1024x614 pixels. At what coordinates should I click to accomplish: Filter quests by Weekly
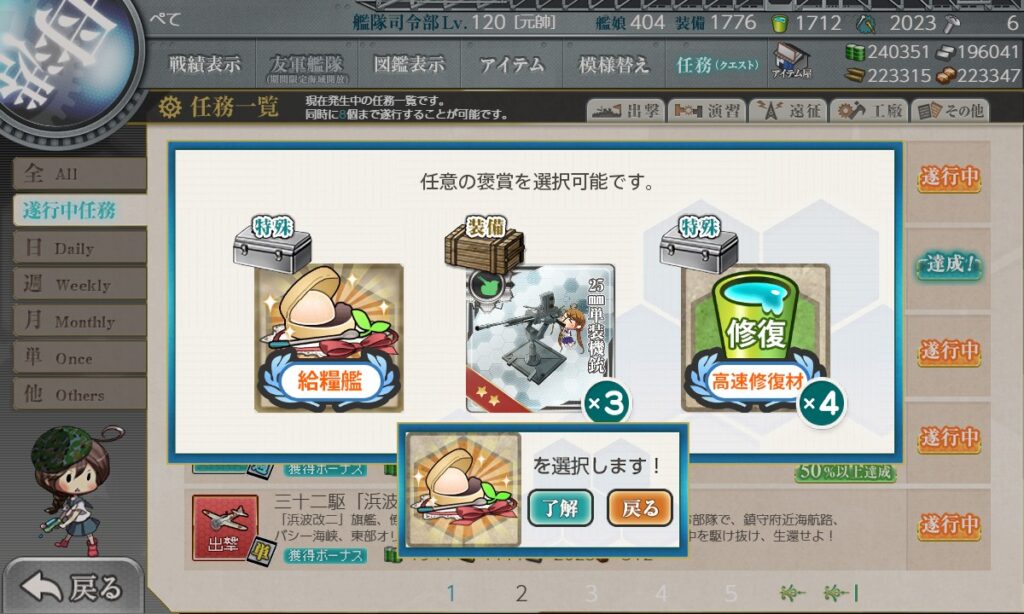coord(80,284)
